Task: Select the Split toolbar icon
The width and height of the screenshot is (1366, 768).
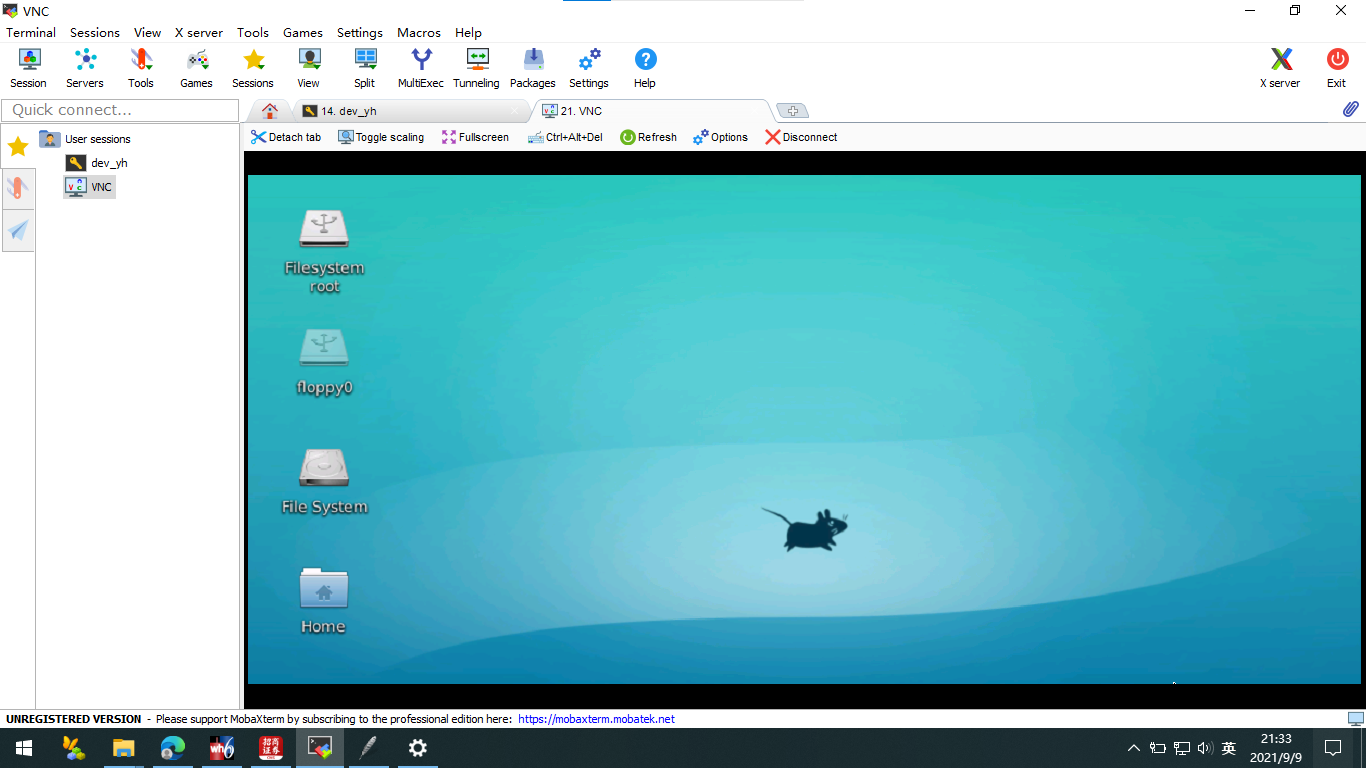Action: (365, 68)
